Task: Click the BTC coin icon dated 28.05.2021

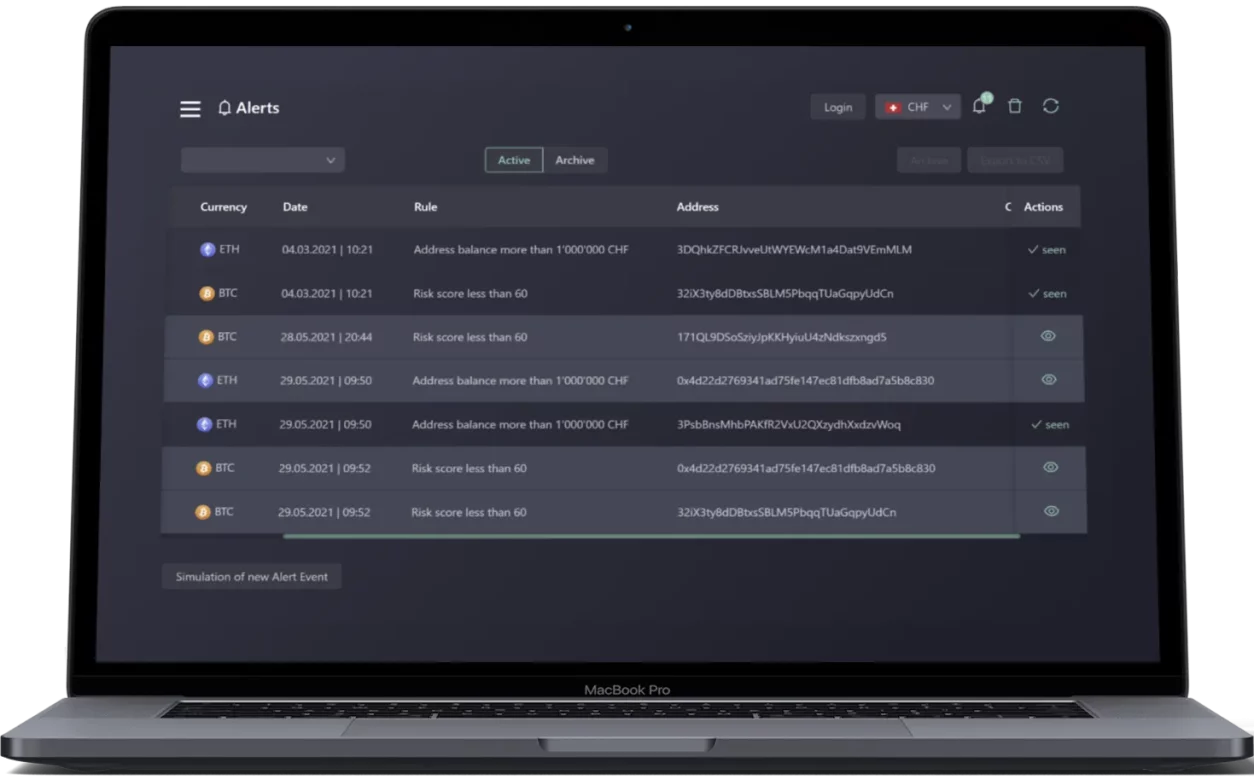Action: click(206, 337)
